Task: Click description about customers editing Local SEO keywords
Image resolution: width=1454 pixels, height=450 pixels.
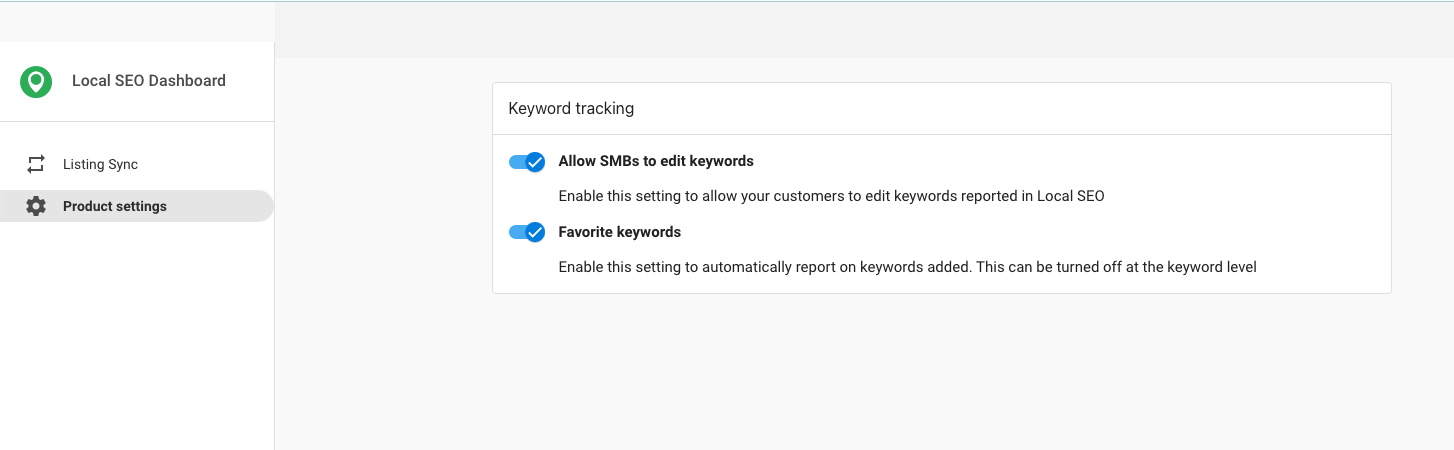Action: [x=831, y=196]
